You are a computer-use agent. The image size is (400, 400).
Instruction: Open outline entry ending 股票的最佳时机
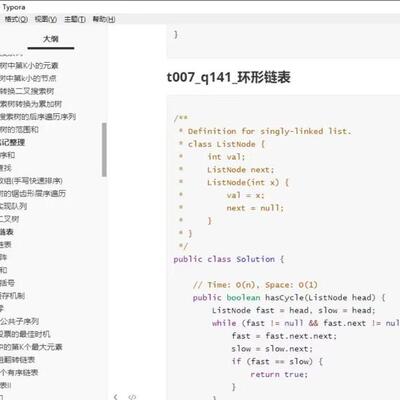[x=25, y=334]
